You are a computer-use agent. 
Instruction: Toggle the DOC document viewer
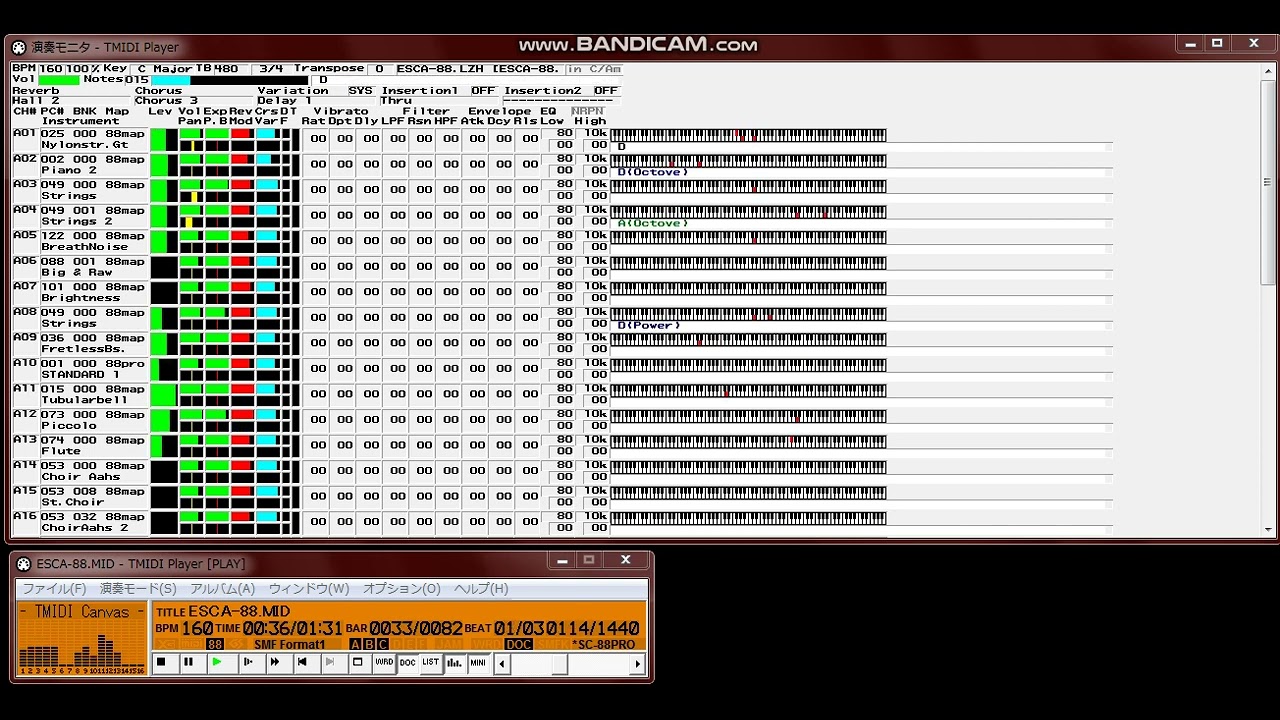click(407, 662)
